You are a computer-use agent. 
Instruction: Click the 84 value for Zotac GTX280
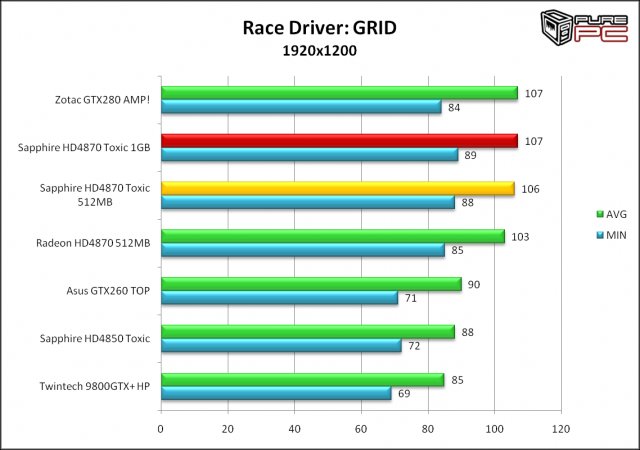coord(454,107)
